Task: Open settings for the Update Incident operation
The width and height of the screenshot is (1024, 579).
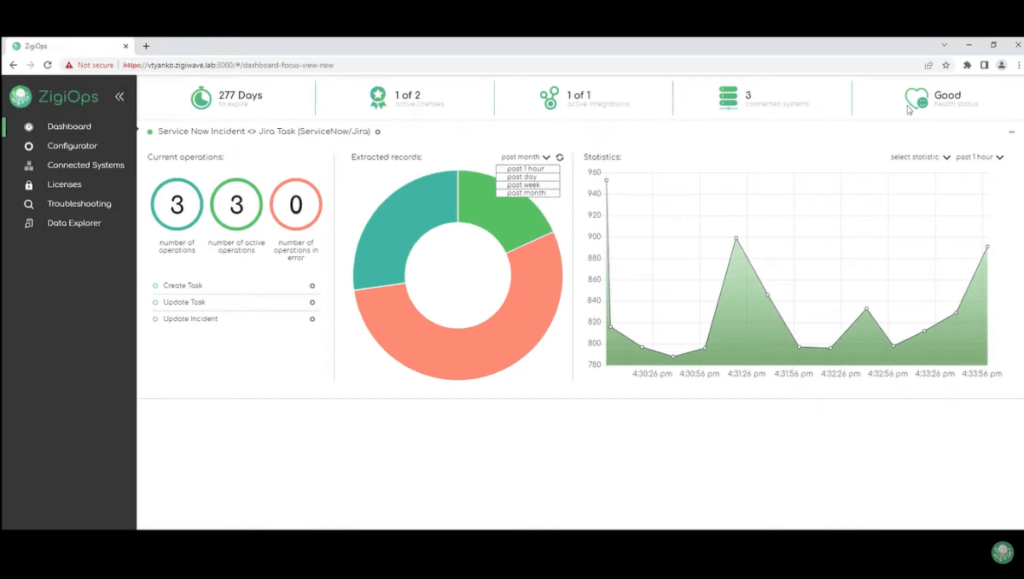Action: 312,319
